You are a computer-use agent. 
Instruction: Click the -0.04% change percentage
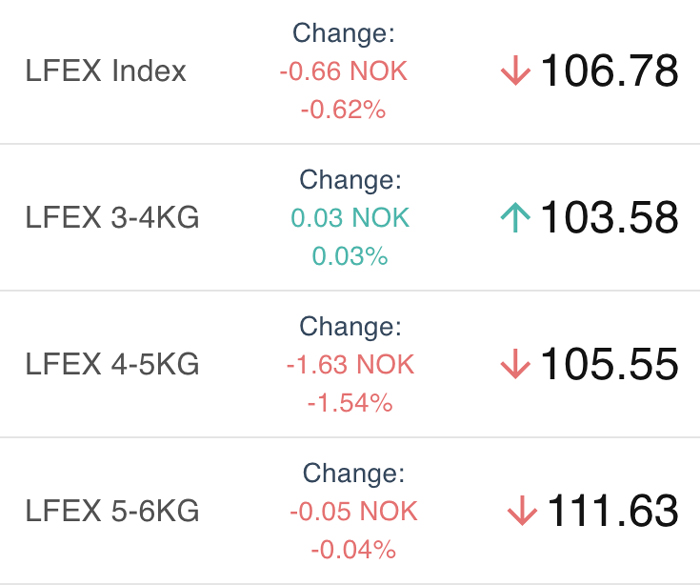coord(354,549)
